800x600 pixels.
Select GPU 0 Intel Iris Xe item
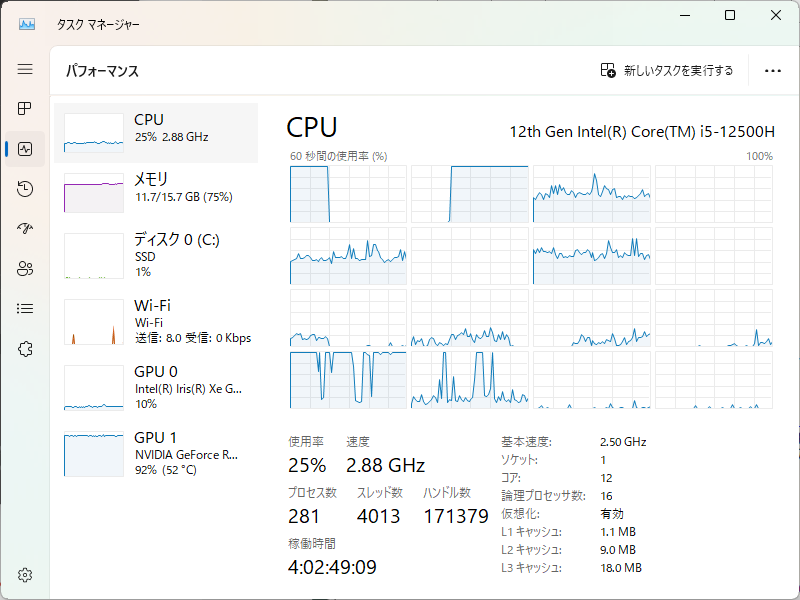(156, 388)
